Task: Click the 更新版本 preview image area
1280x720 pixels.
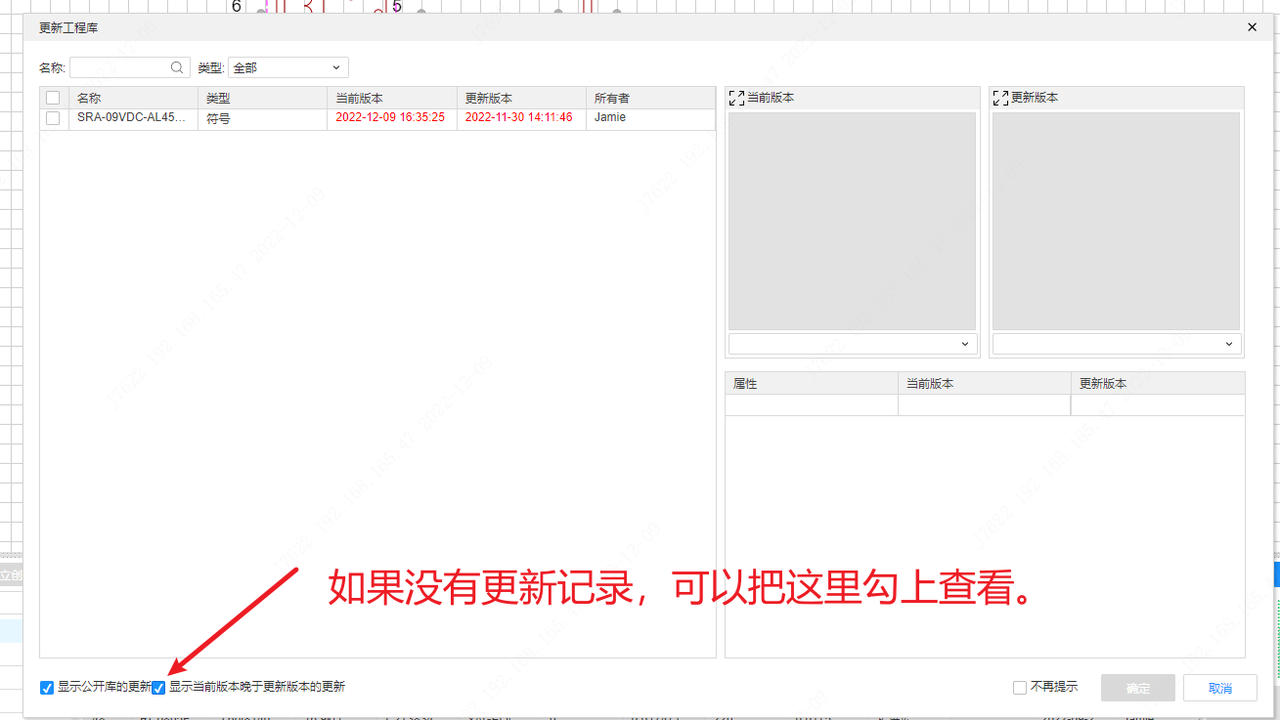Action: pos(1117,221)
